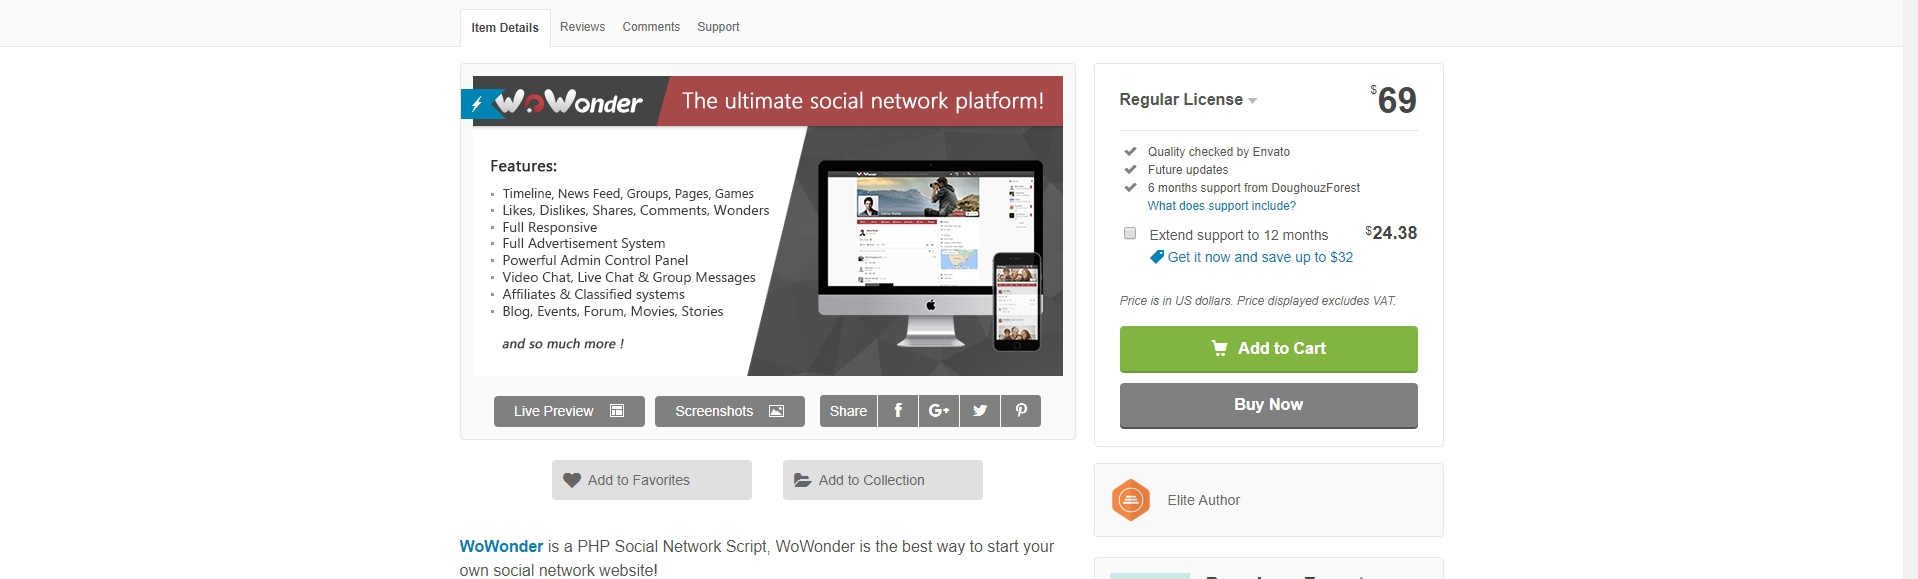Enable Extend support to 12 months checkbox
1918x579 pixels.
click(1130, 233)
